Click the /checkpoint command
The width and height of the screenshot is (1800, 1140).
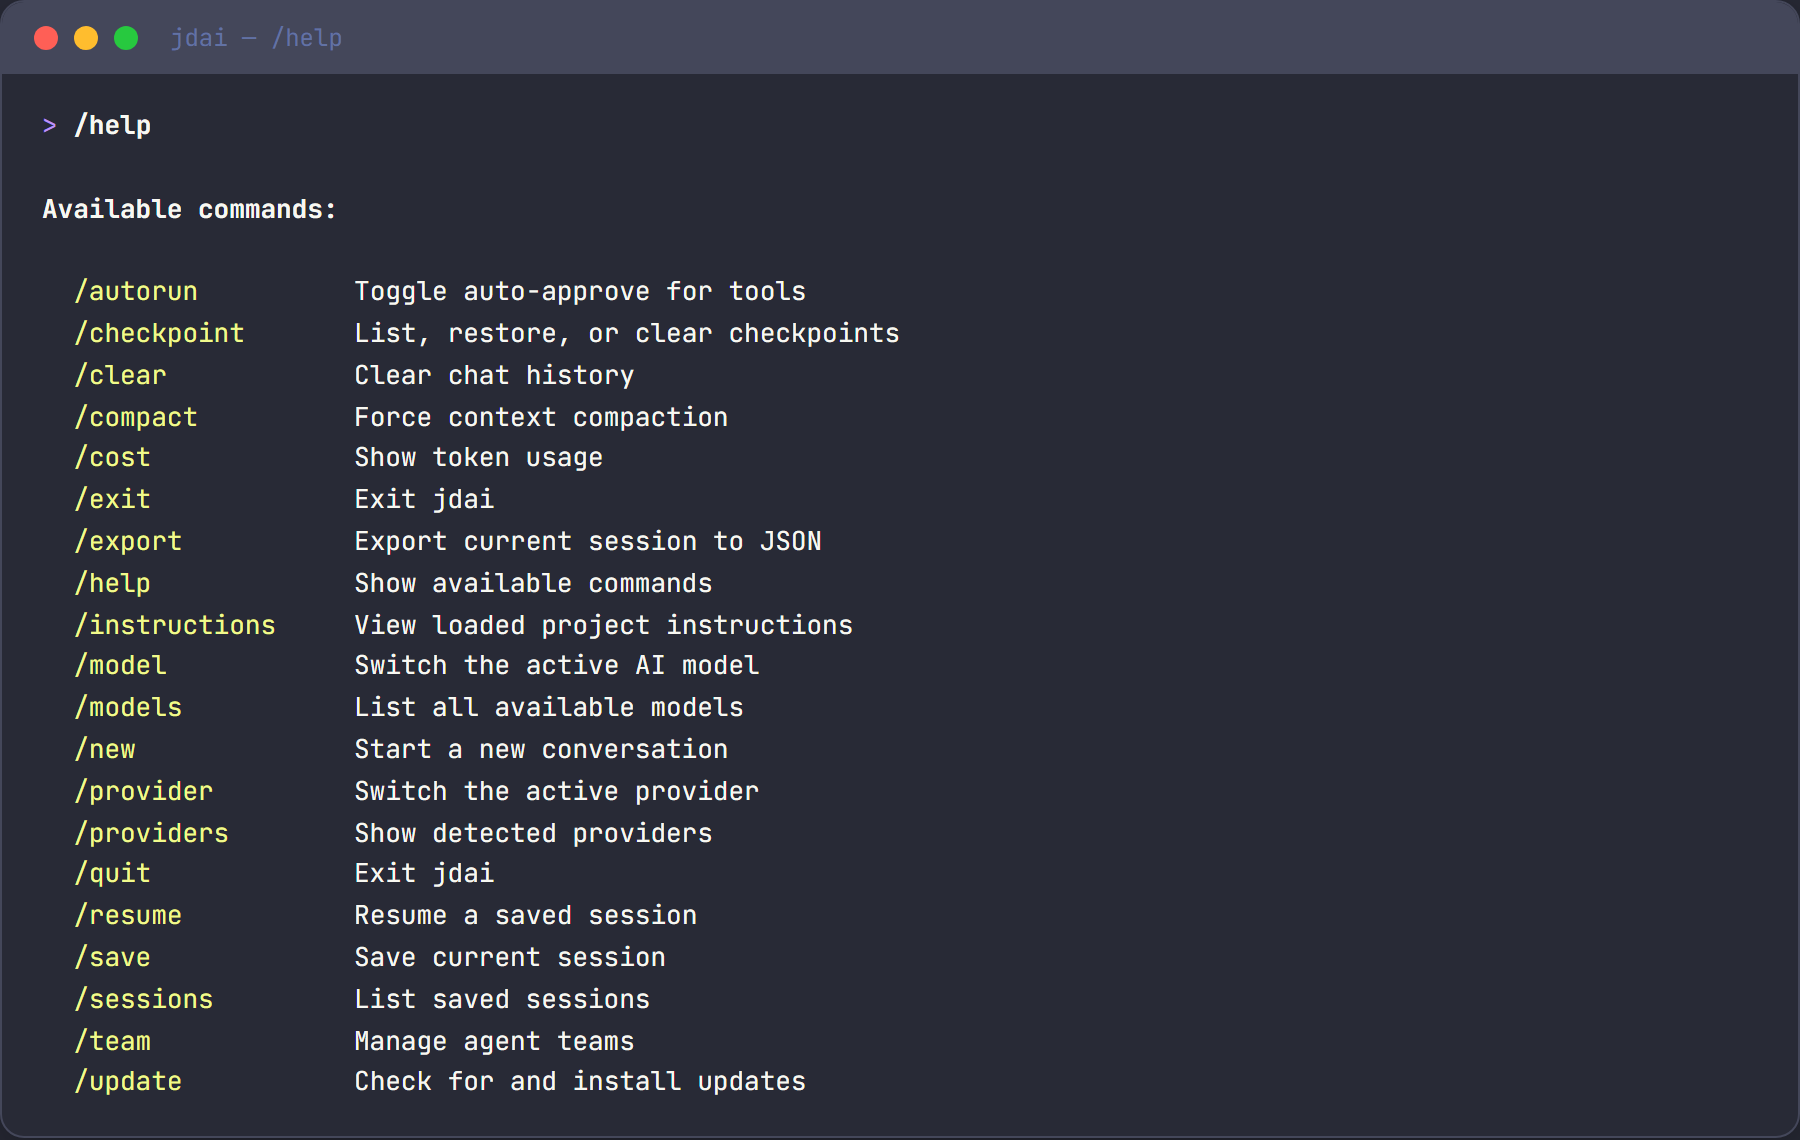160,333
